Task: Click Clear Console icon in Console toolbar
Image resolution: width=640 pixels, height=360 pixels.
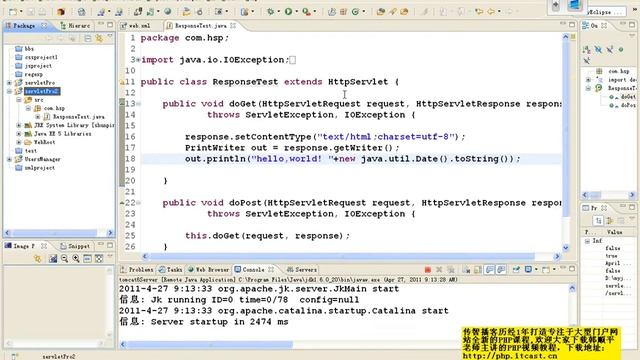Action: click(467, 270)
